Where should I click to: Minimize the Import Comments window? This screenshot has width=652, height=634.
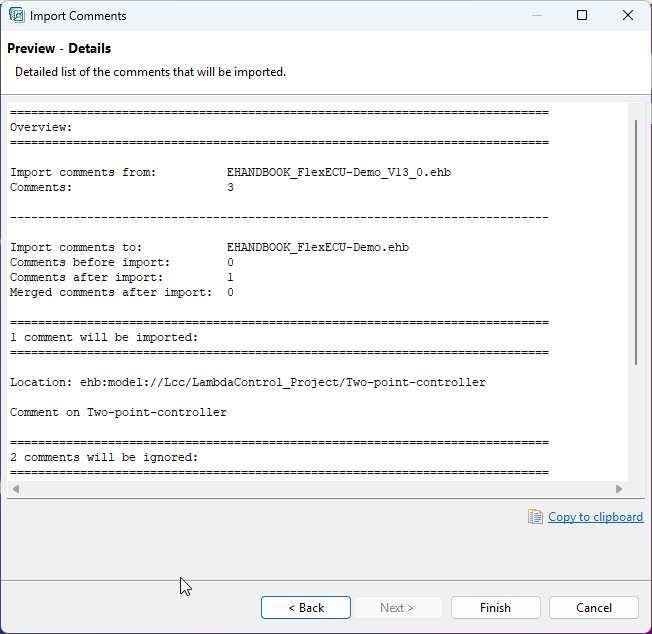pos(536,16)
